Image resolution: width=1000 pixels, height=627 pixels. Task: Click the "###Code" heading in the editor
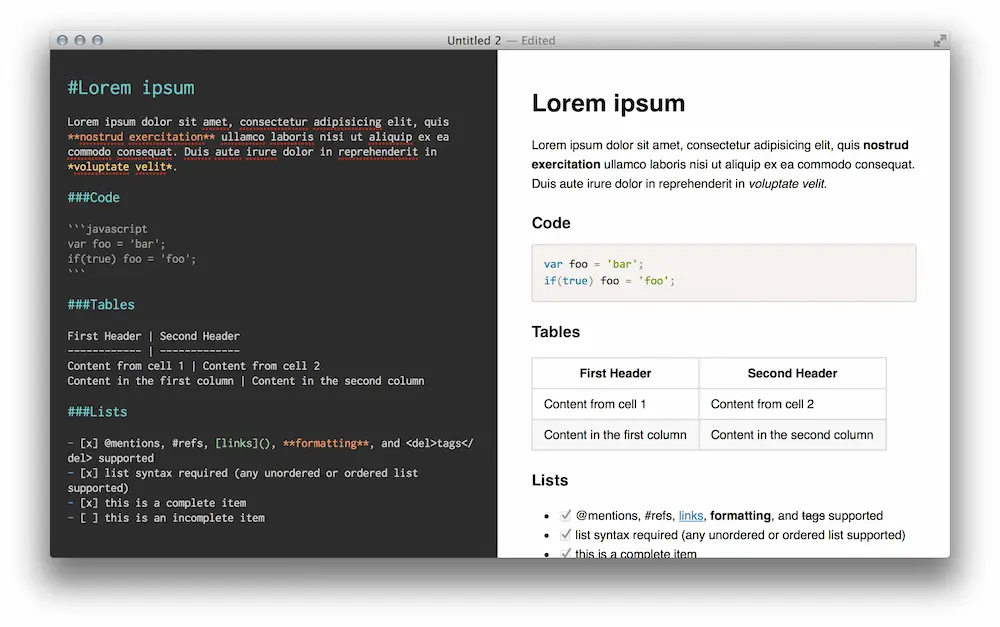(x=94, y=198)
